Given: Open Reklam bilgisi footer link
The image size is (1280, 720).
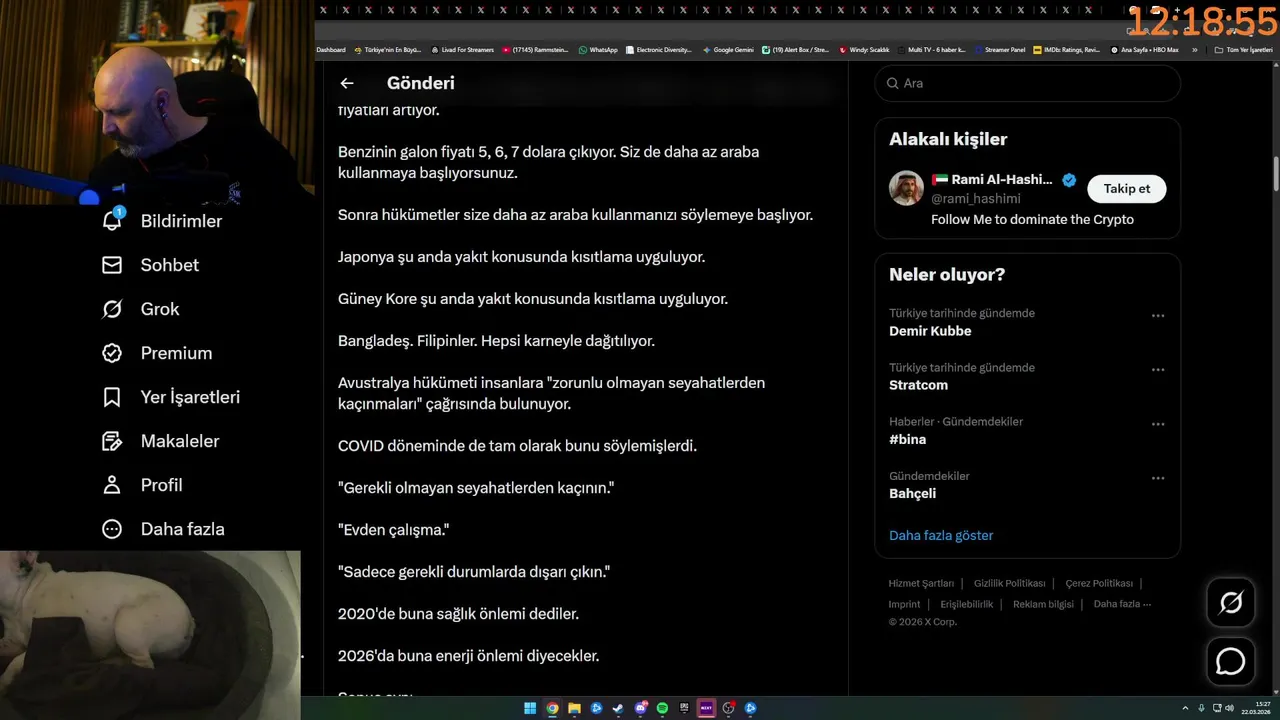Looking at the screenshot, I should point(1043,604).
